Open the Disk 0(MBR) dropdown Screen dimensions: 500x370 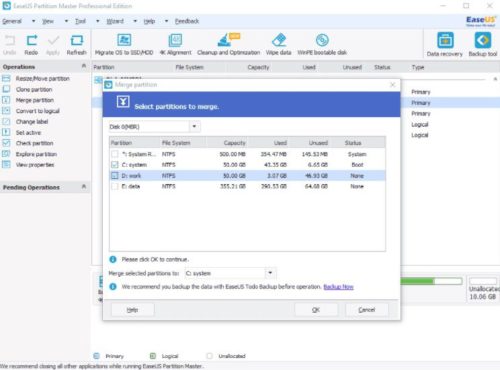pyautogui.click(x=155, y=127)
